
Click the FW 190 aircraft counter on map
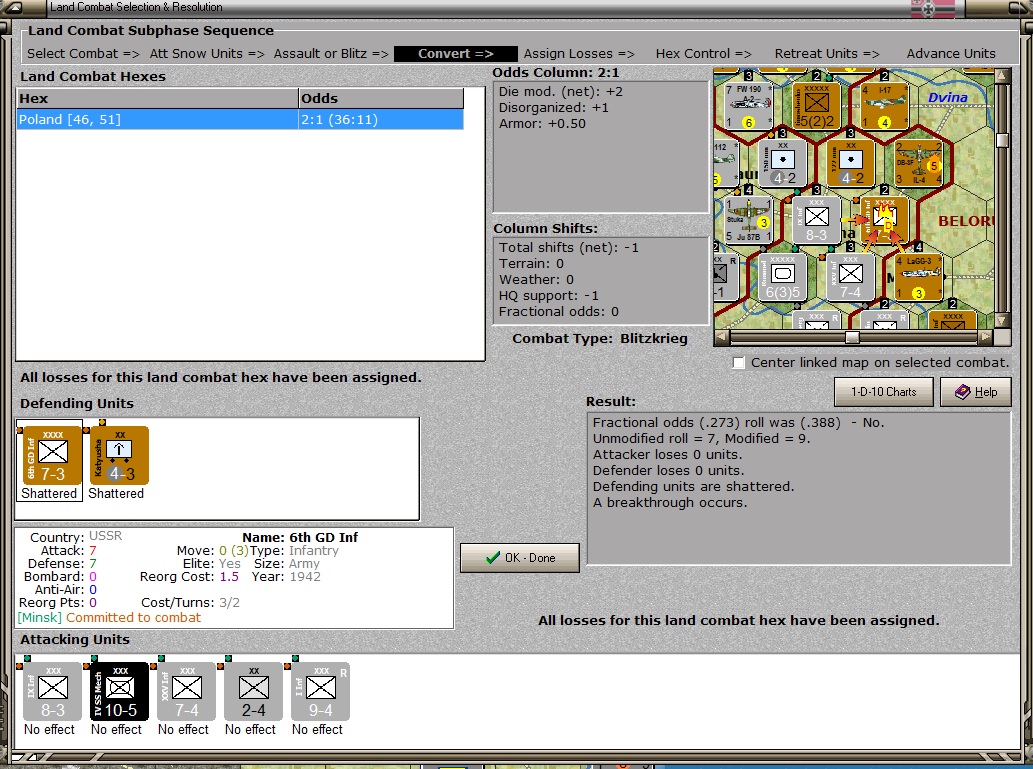(749, 105)
